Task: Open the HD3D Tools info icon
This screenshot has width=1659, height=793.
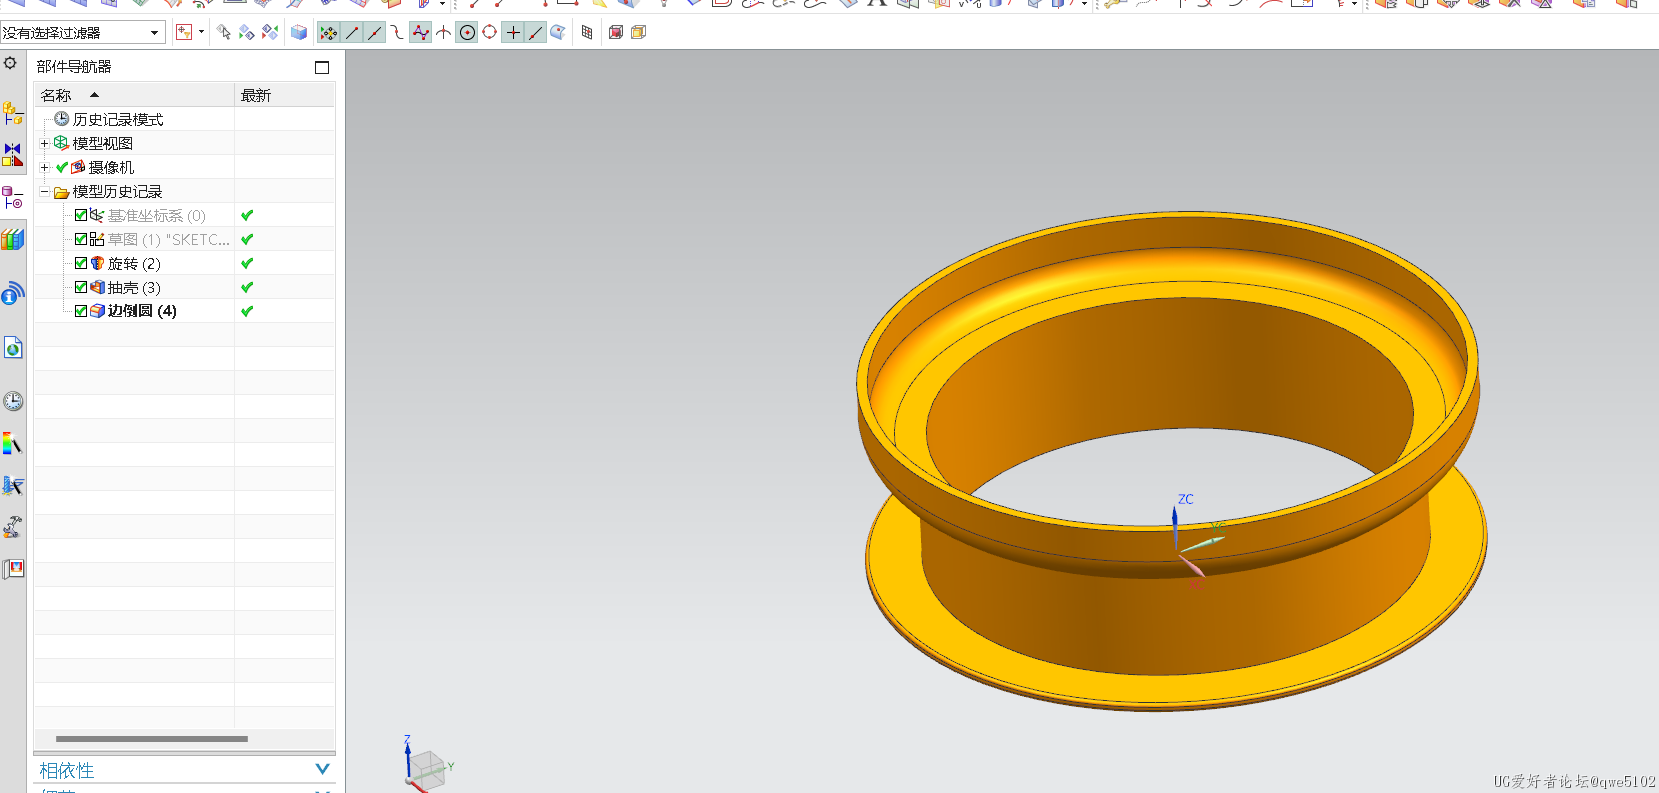Action: 12,293
